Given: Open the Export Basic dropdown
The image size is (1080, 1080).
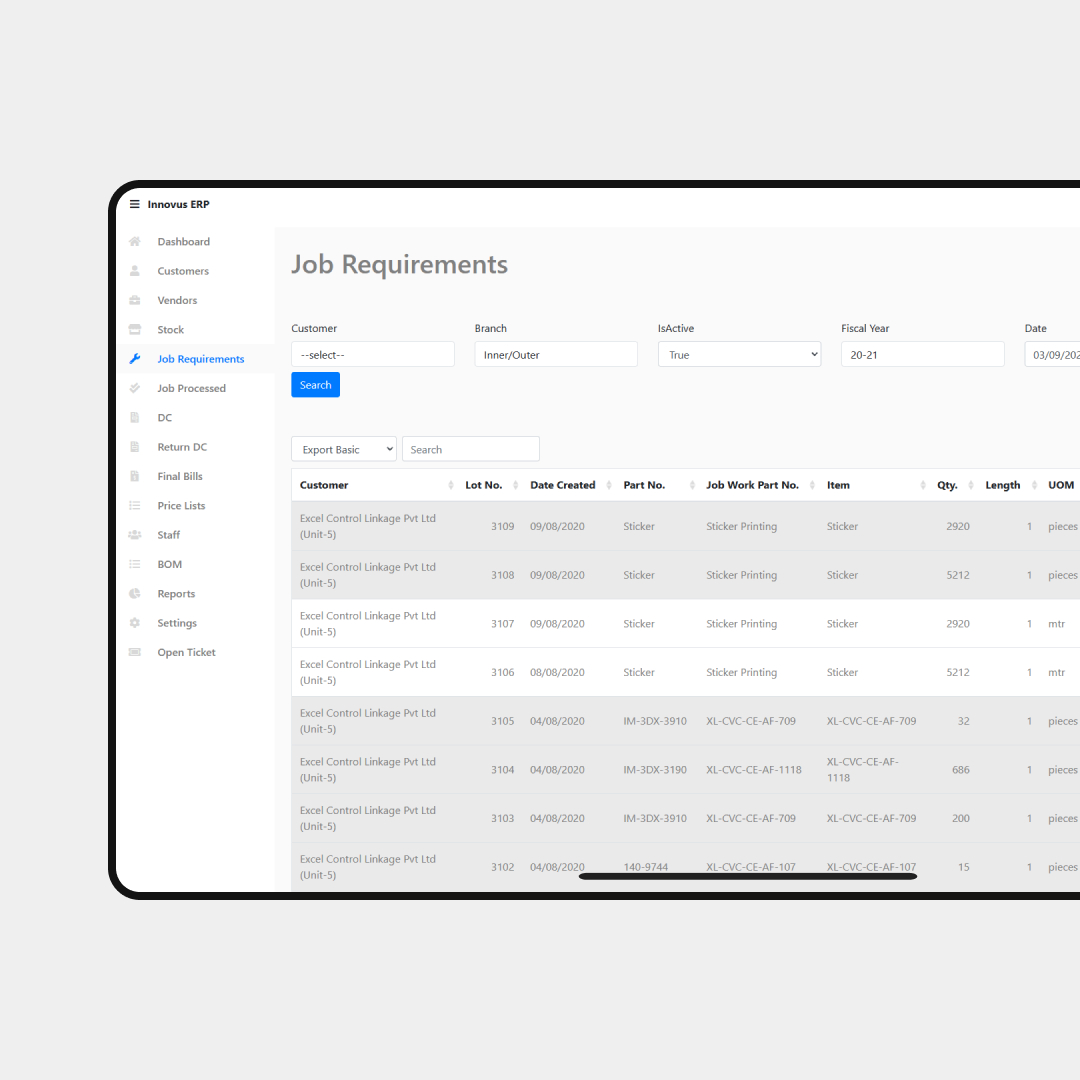Looking at the screenshot, I should [343, 450].
